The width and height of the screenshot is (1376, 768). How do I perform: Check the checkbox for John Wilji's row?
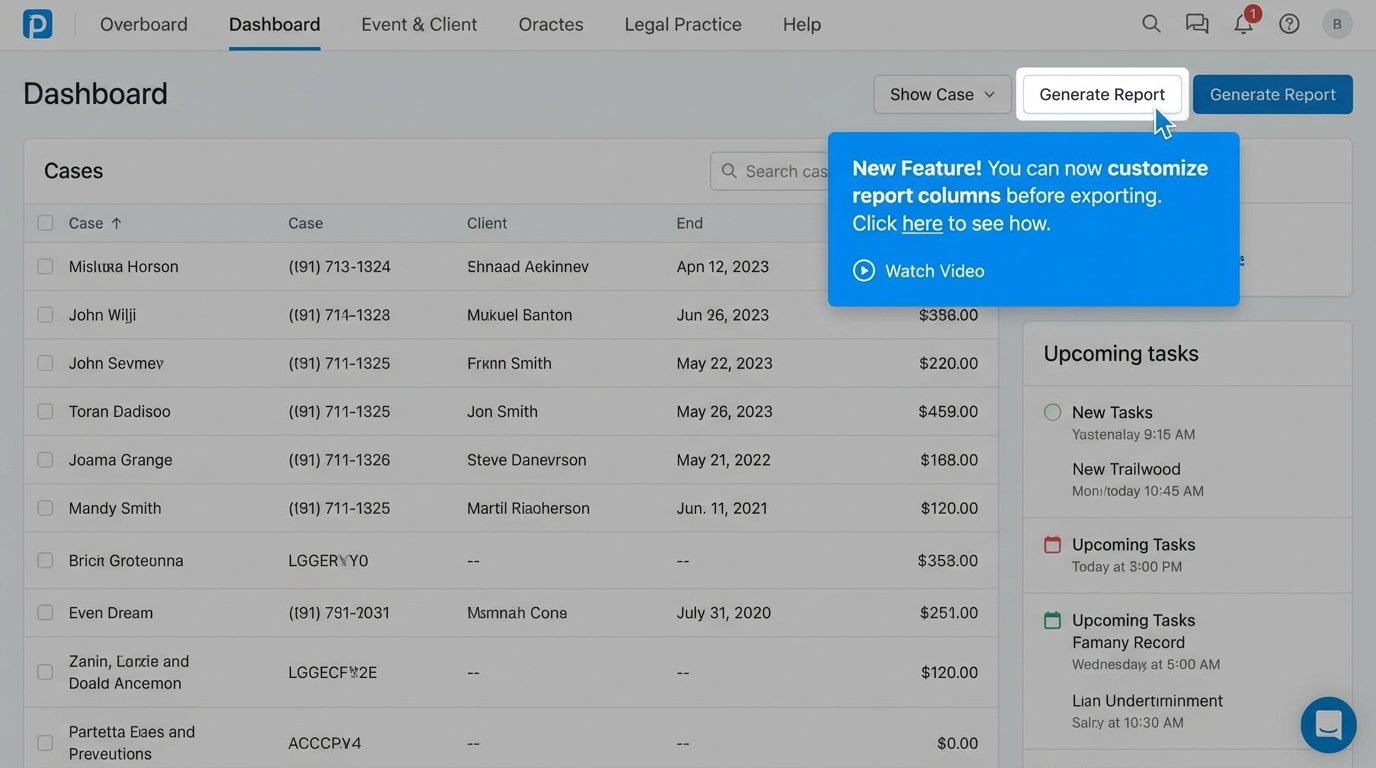coord(45,315)
